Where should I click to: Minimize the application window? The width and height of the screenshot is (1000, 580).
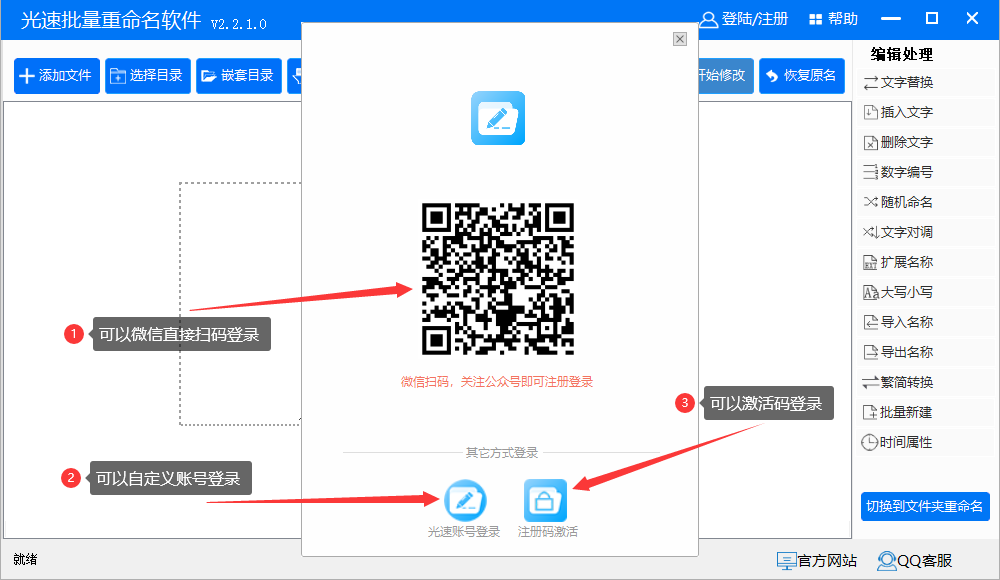(891, 19)
